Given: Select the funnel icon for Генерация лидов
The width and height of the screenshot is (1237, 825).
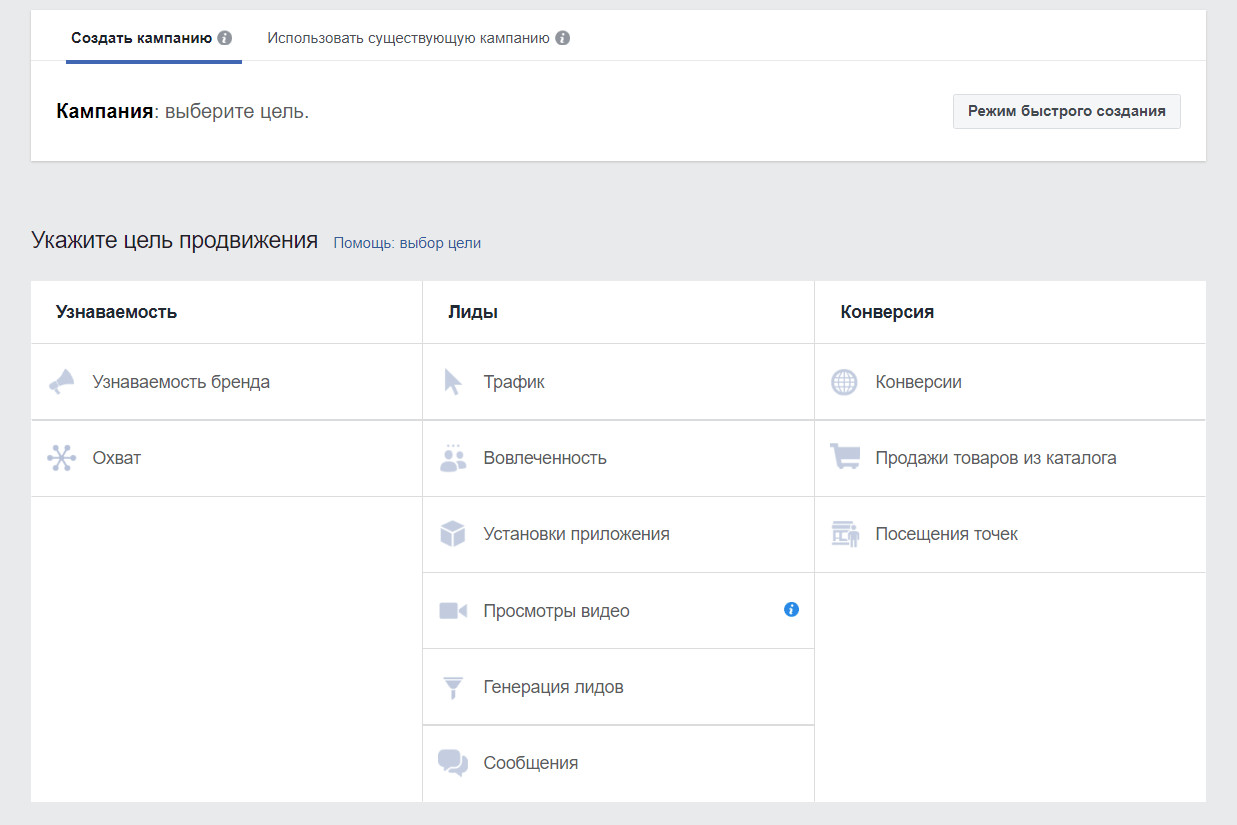Looking at the screenshot, I should (453, 687).
